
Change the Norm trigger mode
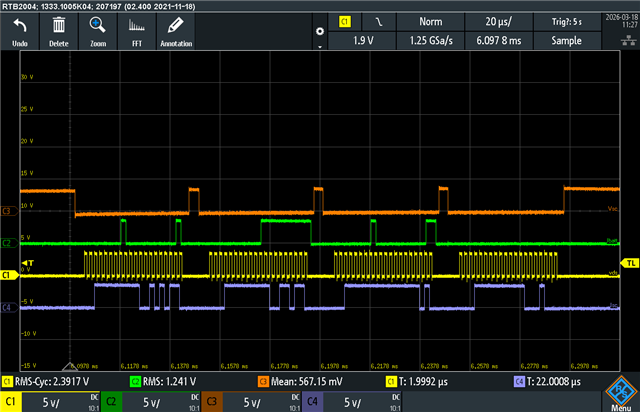click(x=431, y=22)
